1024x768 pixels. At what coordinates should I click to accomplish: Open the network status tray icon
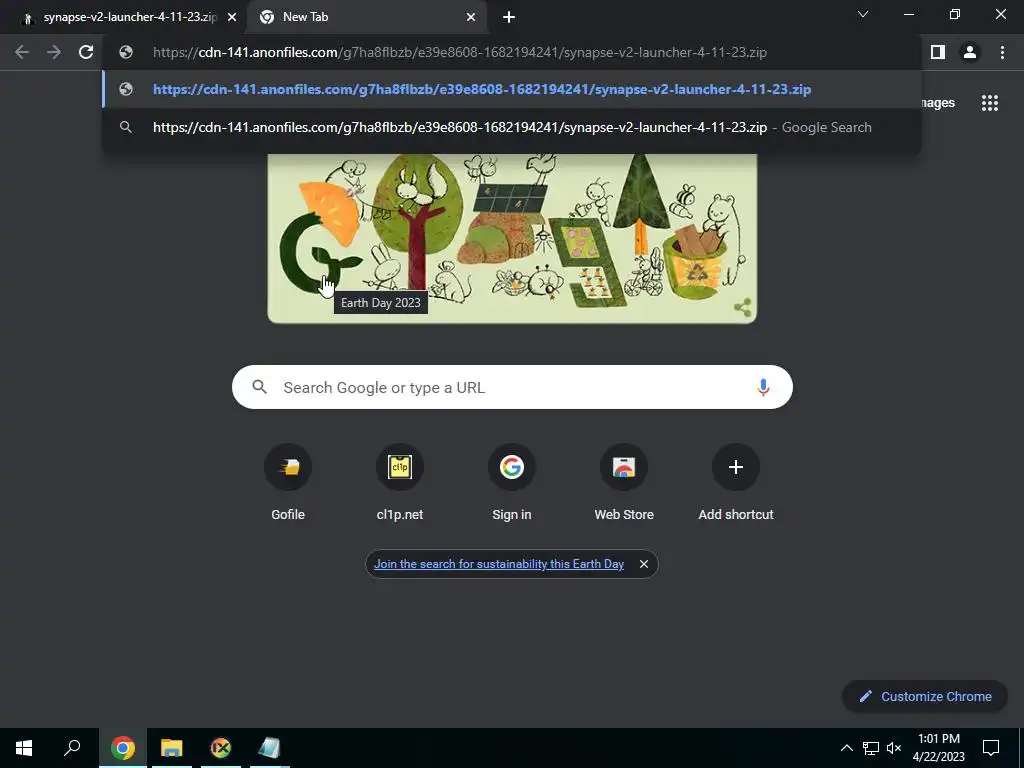[871, 748]
